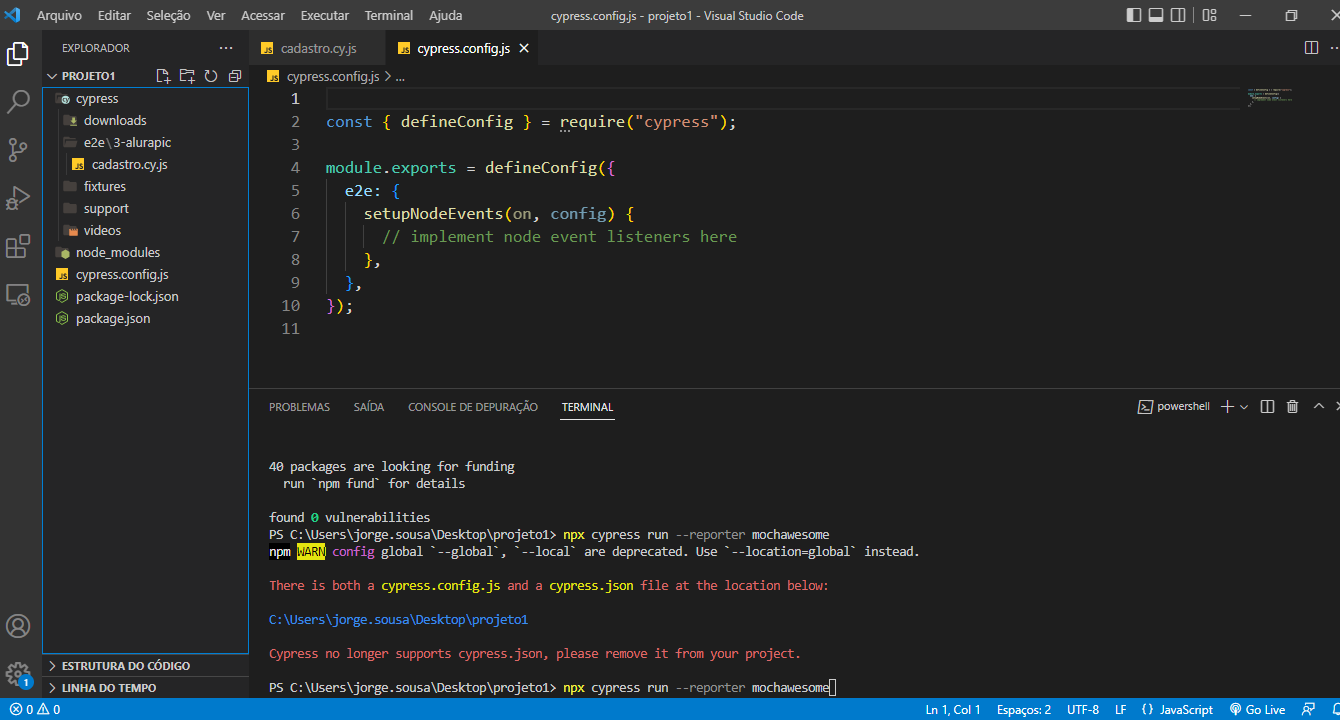Expand the videos folder
1340x720 pixels.
pos(145,230)
